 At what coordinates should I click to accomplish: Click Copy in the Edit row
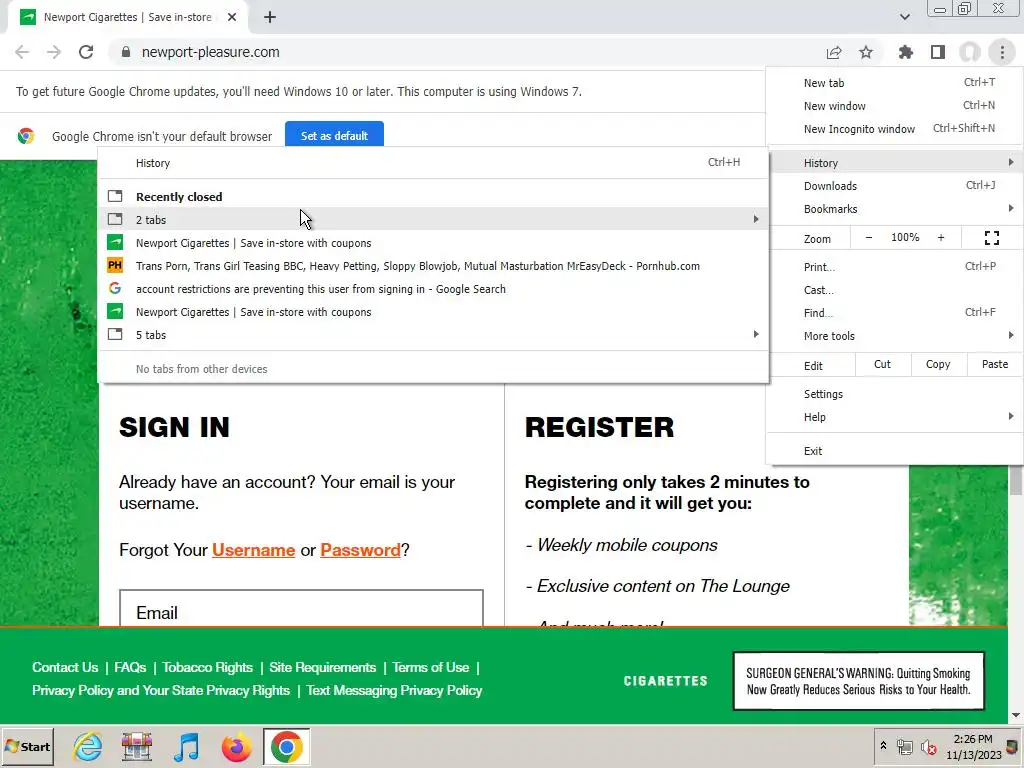coord(938,364)
